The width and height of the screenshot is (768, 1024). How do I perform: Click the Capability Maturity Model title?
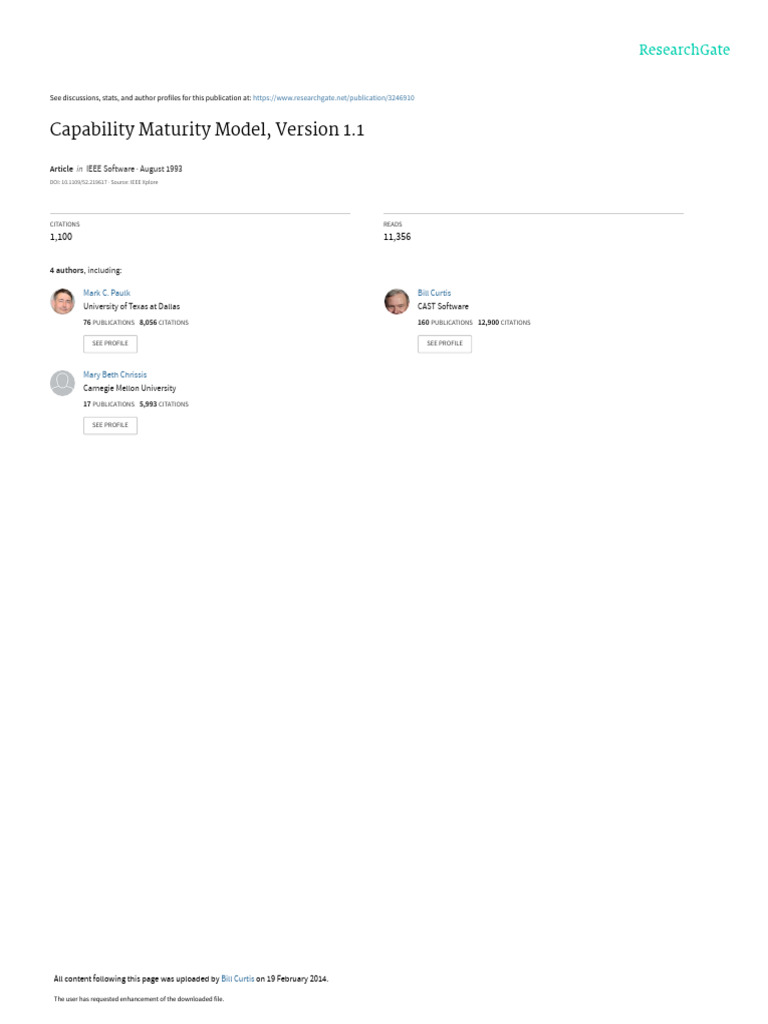tap(206, 129)
